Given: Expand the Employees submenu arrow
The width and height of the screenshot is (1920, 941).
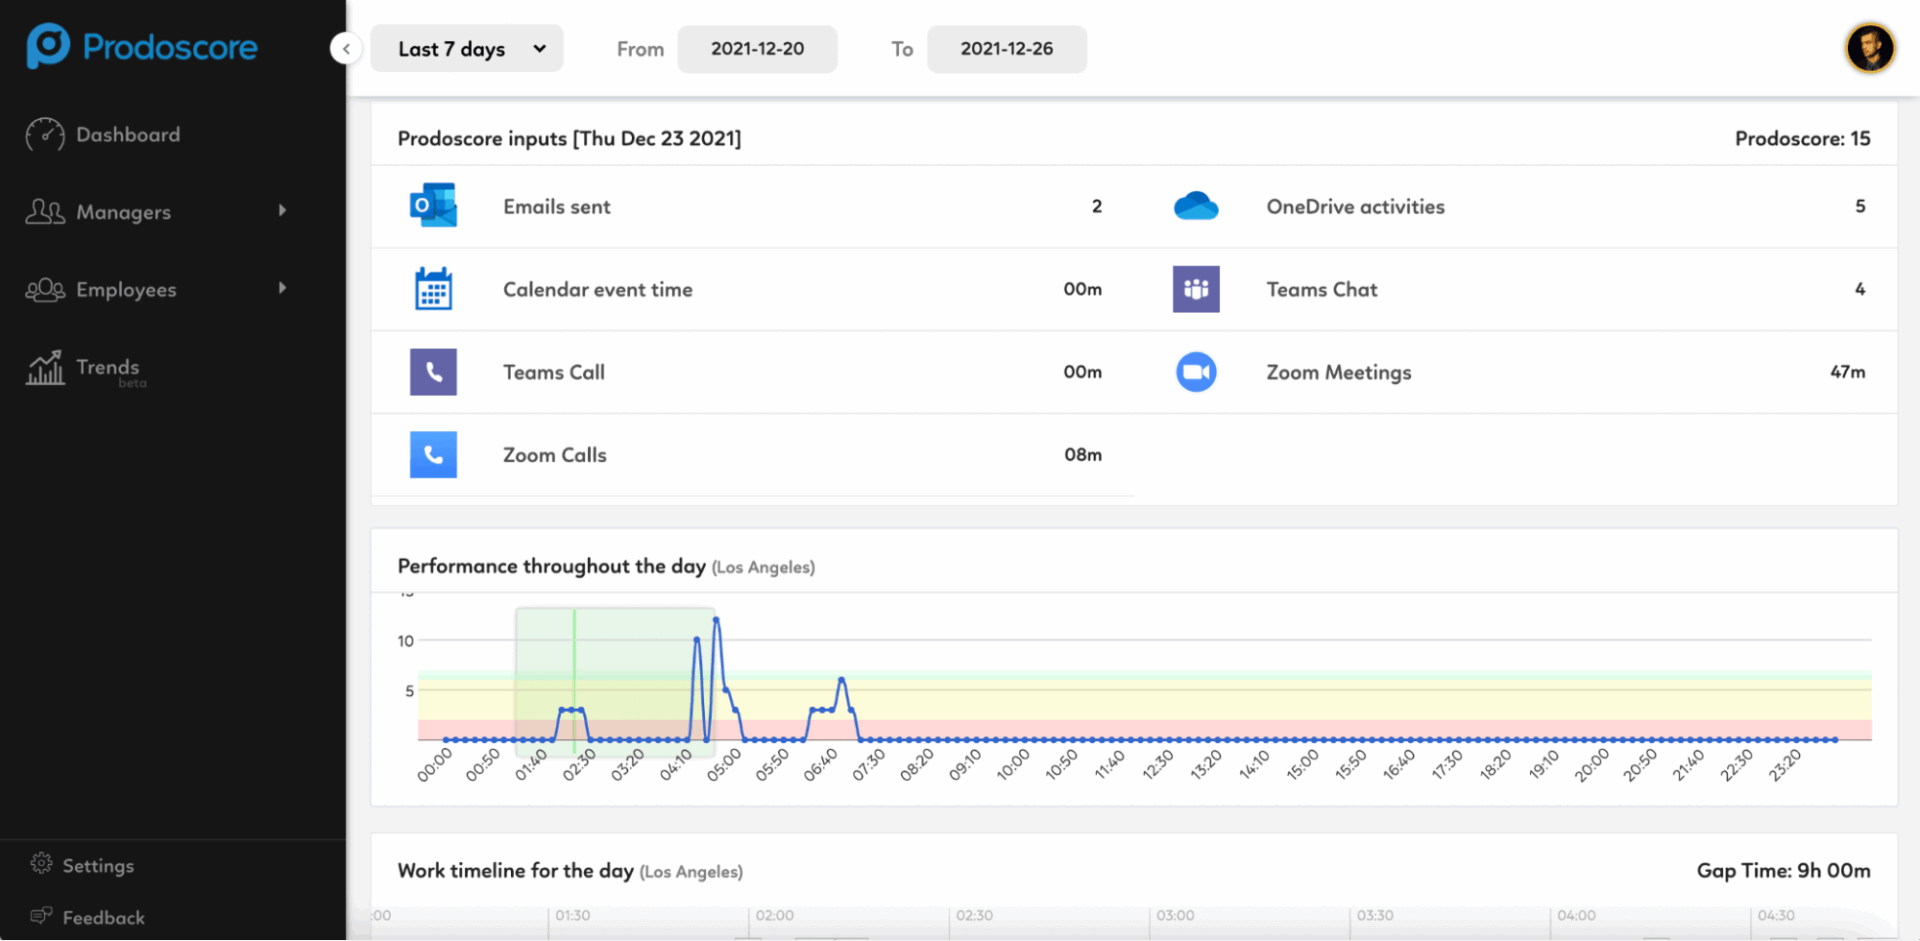Looking at the screenshot, I should (282, 289).
